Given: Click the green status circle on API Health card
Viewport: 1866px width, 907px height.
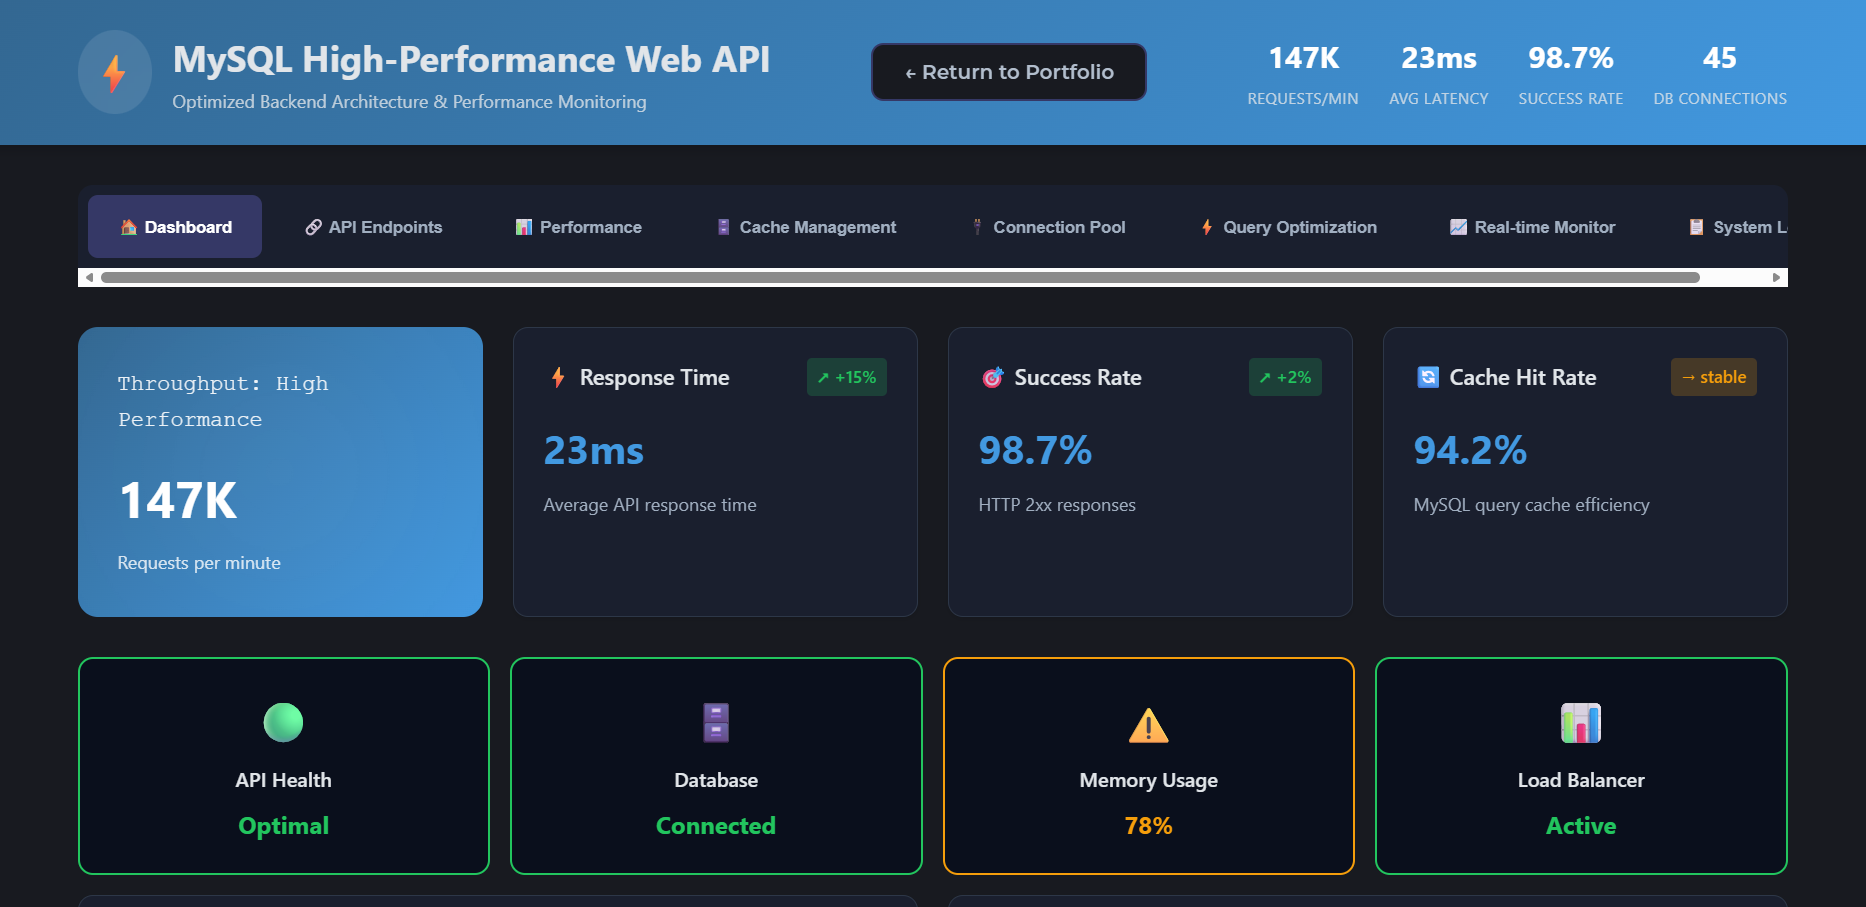Looking at the screenshot, I should (x=283, y=722).
